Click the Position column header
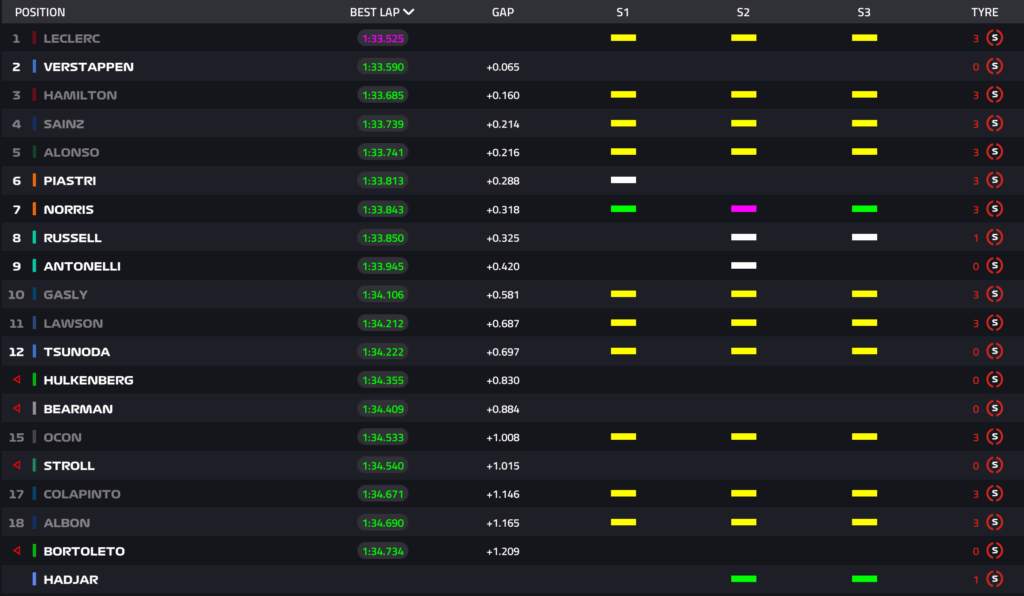The width and height of the screenshot is (1024, 596). pyautogui.click(x=40, y=13)
